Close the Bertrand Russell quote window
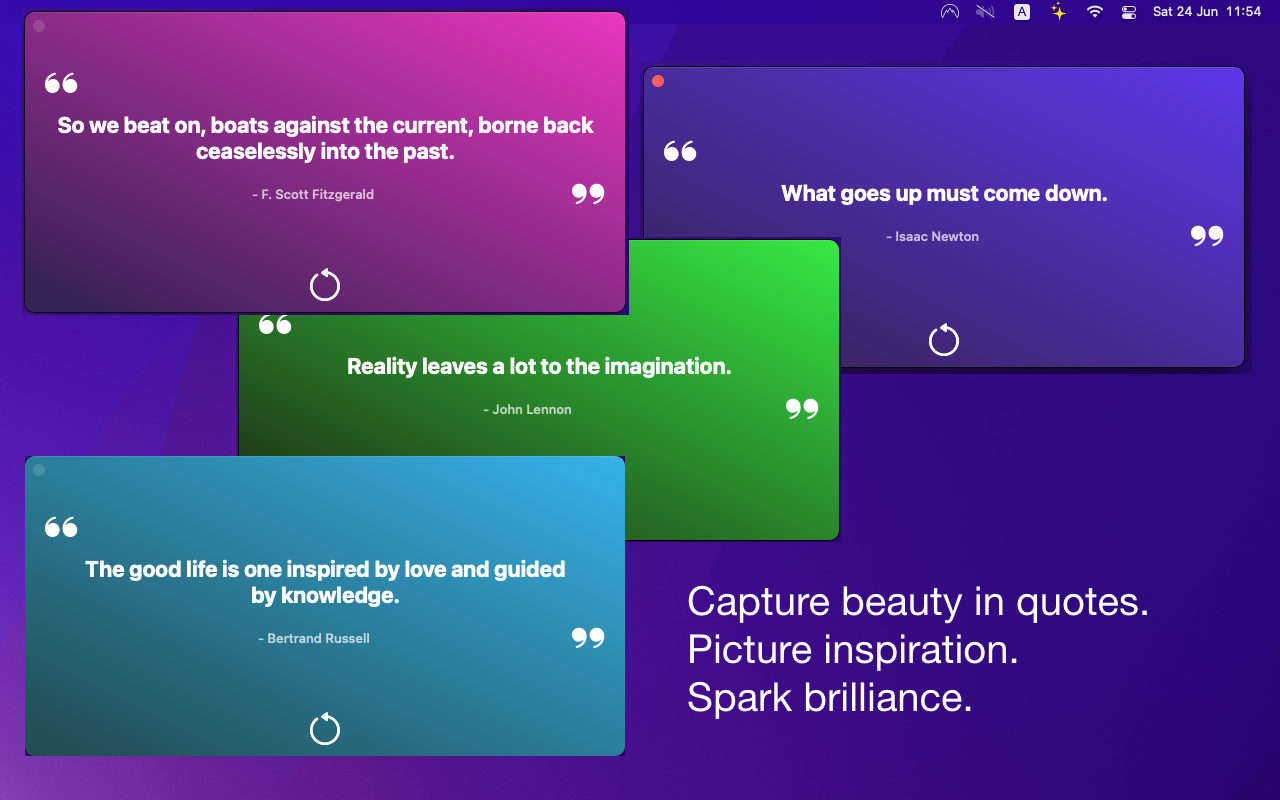 pyautogui.click(x=39, y=470)
